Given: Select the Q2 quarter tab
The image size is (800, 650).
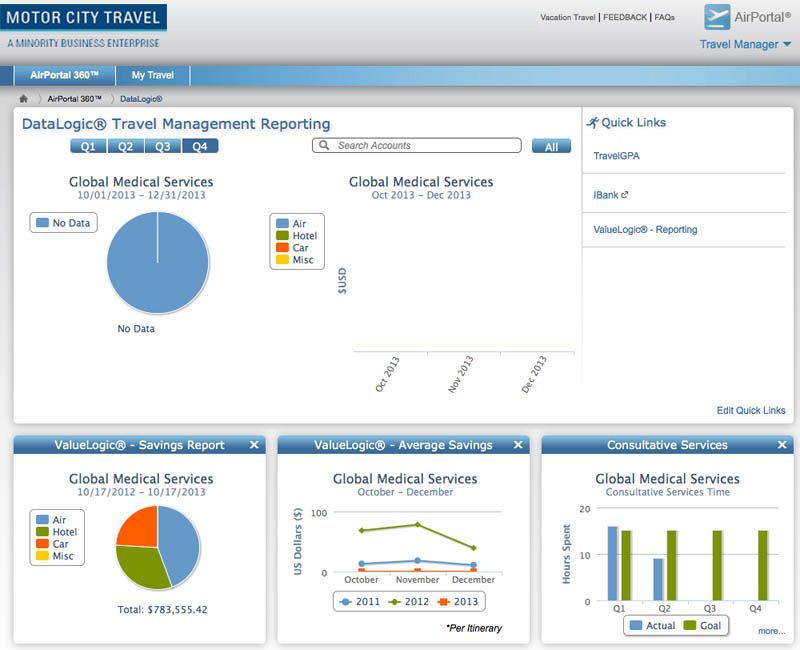Looking at the screenshot, I should 126,146.
